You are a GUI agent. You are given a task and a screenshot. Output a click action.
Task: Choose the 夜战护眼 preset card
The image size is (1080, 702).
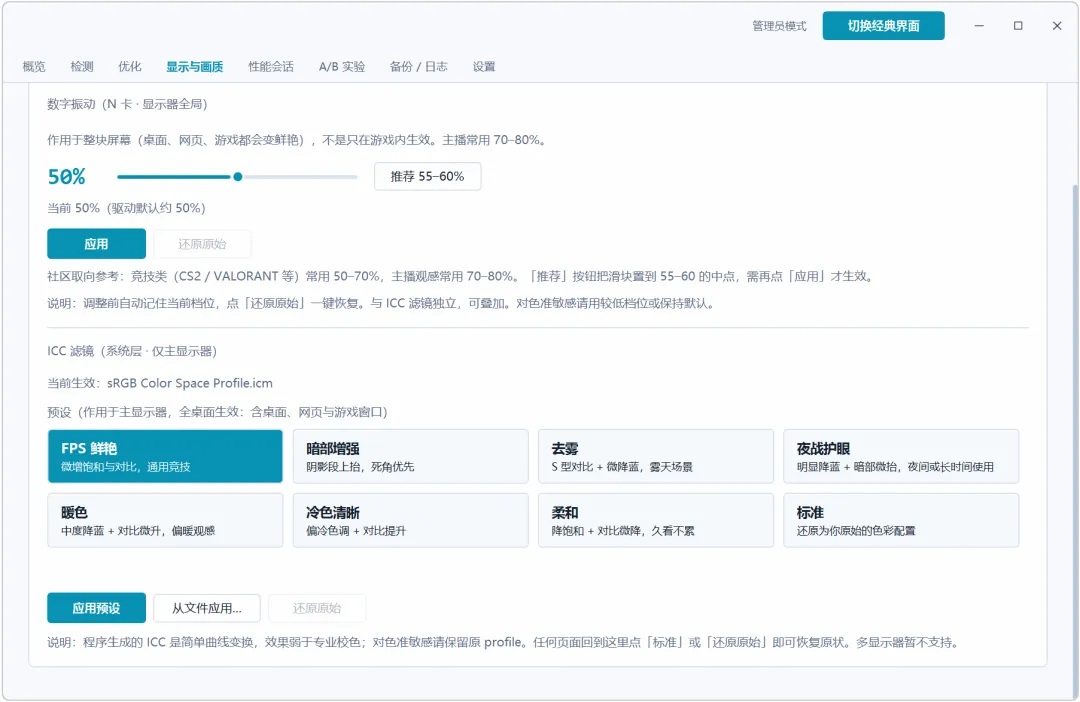[x=901, y=456]
